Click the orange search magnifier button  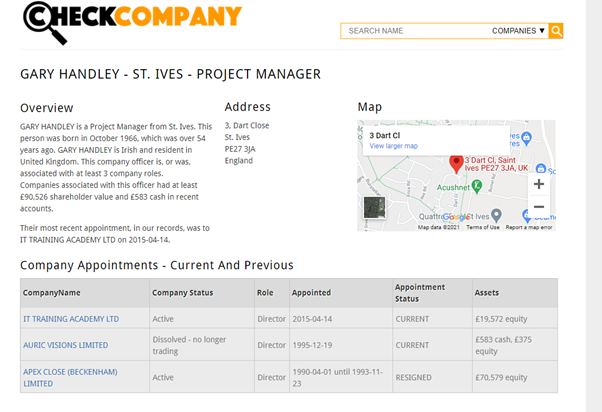[x=556, y=31]
